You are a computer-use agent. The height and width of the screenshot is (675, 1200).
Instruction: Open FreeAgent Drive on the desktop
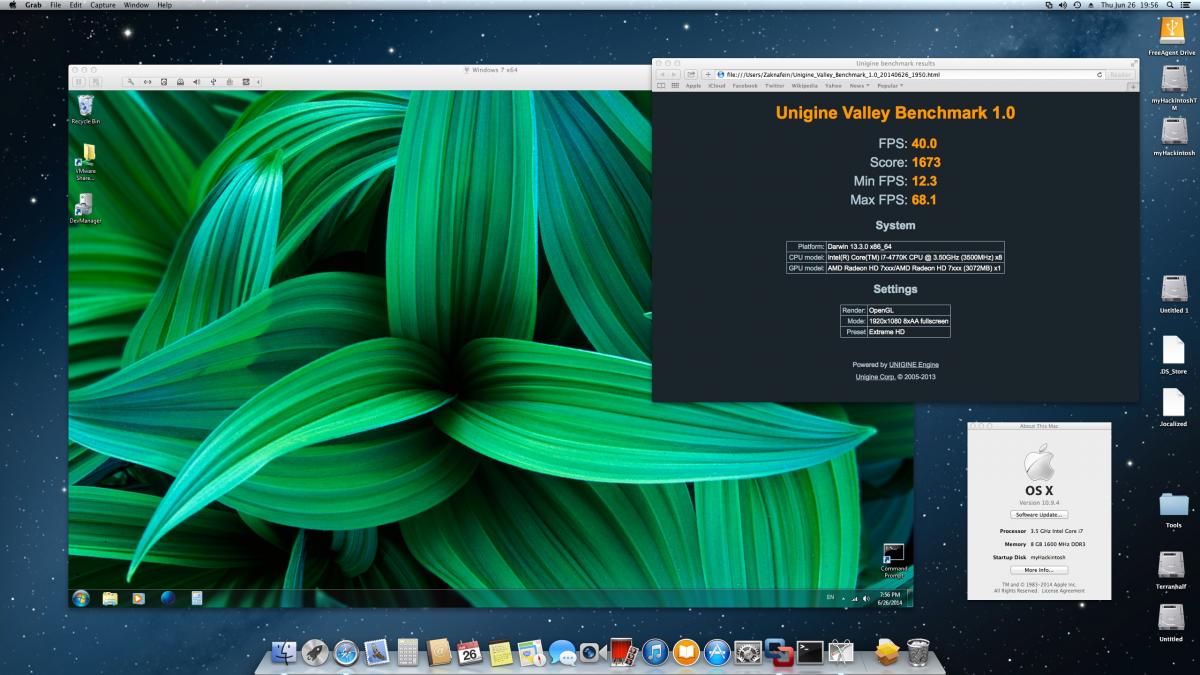[1173, 35]
